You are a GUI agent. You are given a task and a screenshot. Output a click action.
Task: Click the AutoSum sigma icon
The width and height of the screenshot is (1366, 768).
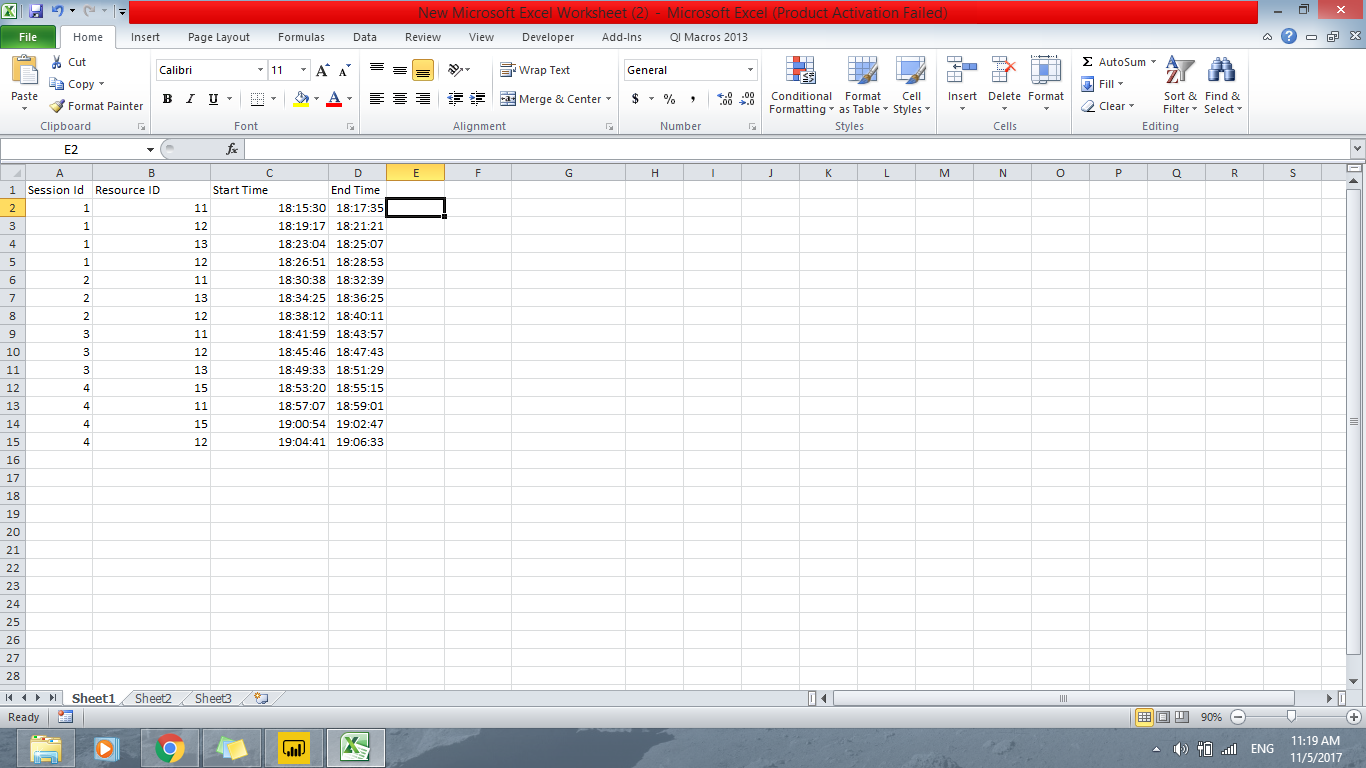tap(1088, 62)
